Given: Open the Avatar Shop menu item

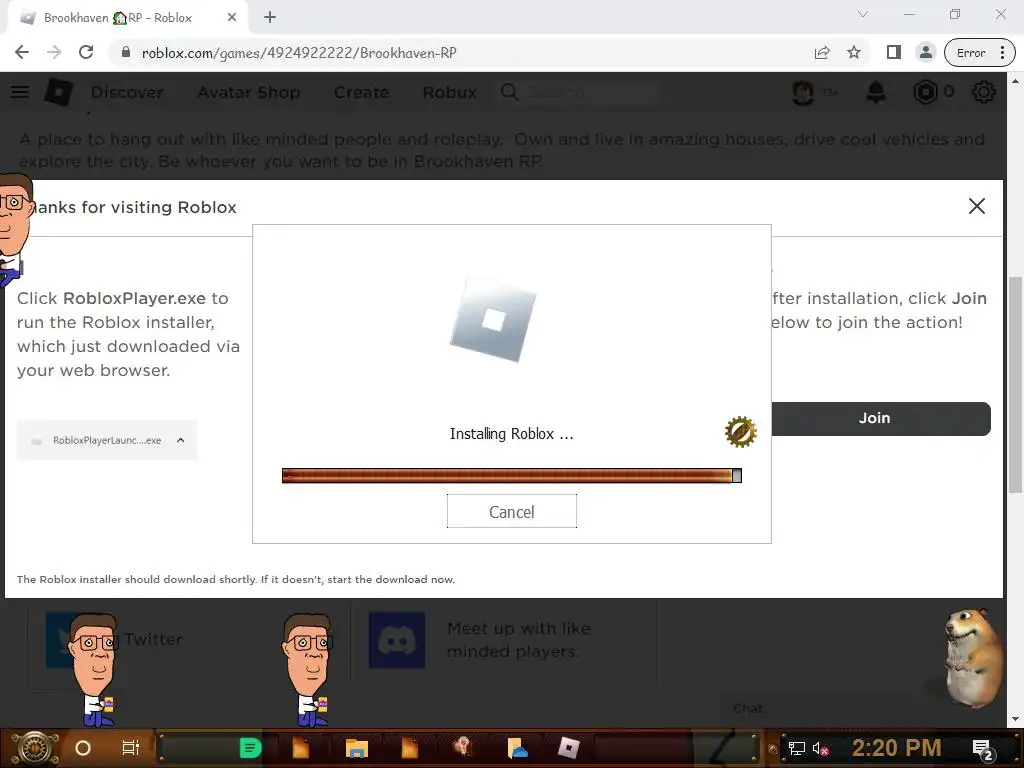Looking at the screenshot, I should (x=249, y=93).
